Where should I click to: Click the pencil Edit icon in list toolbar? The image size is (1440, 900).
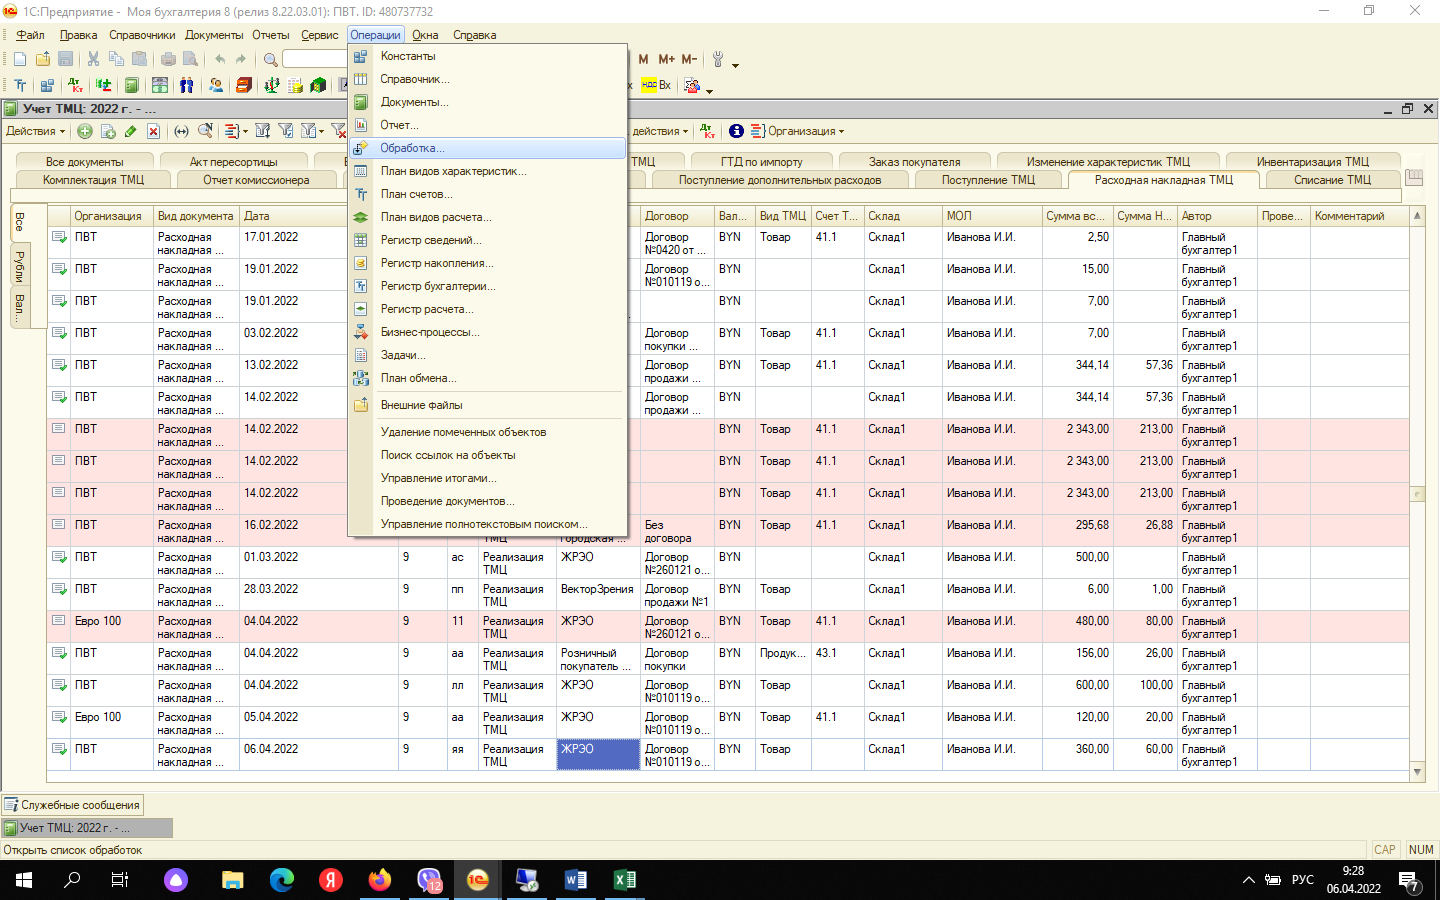point(131,131)
